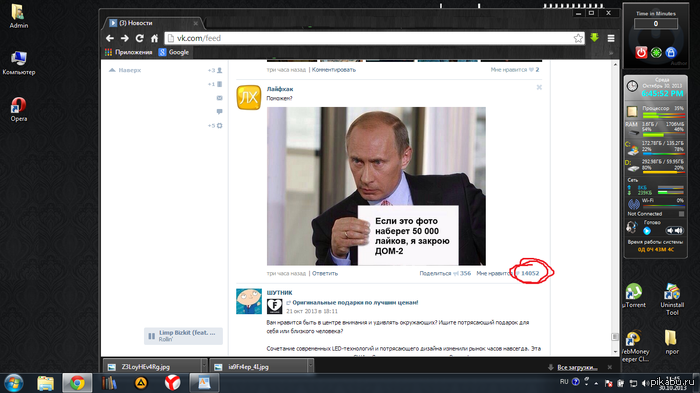Hide the Лайфхак post with its X

coord(539,88)
